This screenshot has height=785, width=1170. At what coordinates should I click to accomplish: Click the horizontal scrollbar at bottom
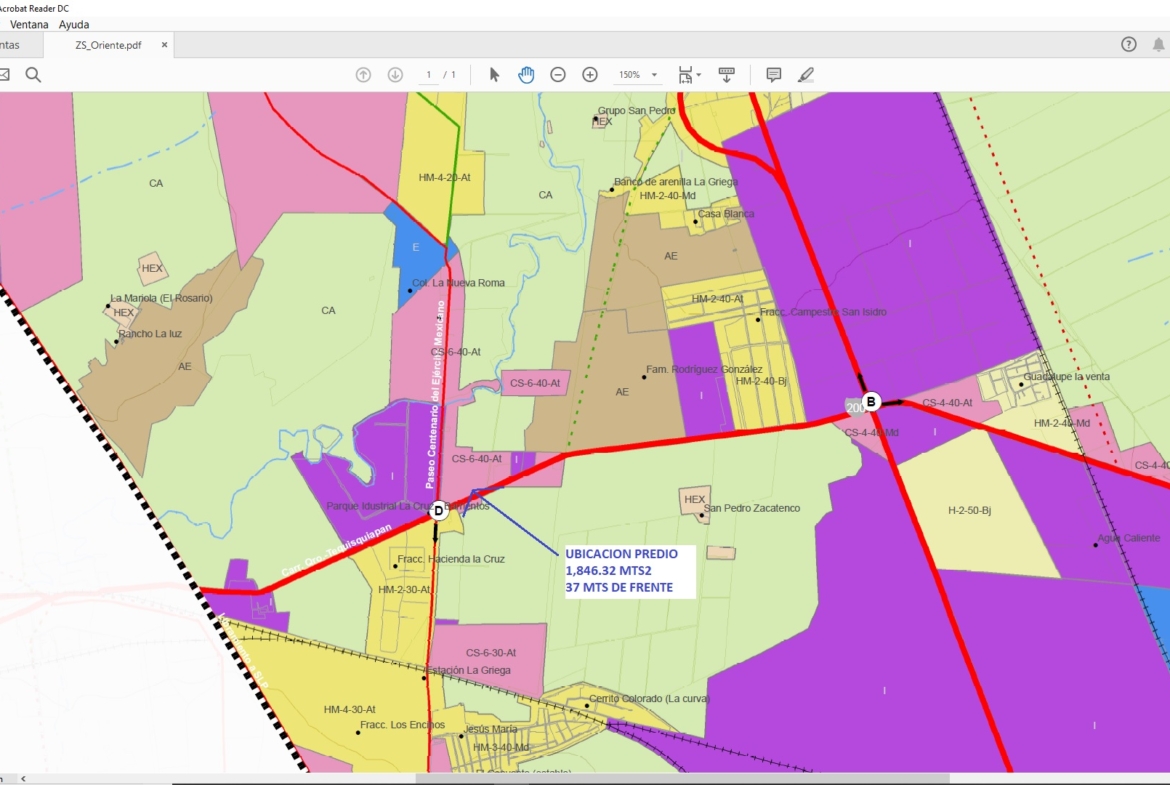tap(682, 778)
